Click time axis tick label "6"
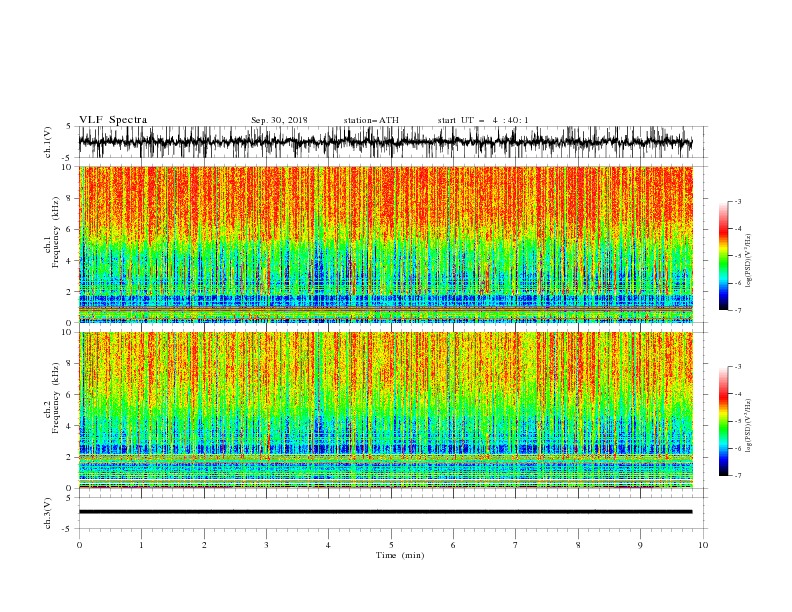The height and width of the screenshot is (612, 792). click(x=453, y=545)
